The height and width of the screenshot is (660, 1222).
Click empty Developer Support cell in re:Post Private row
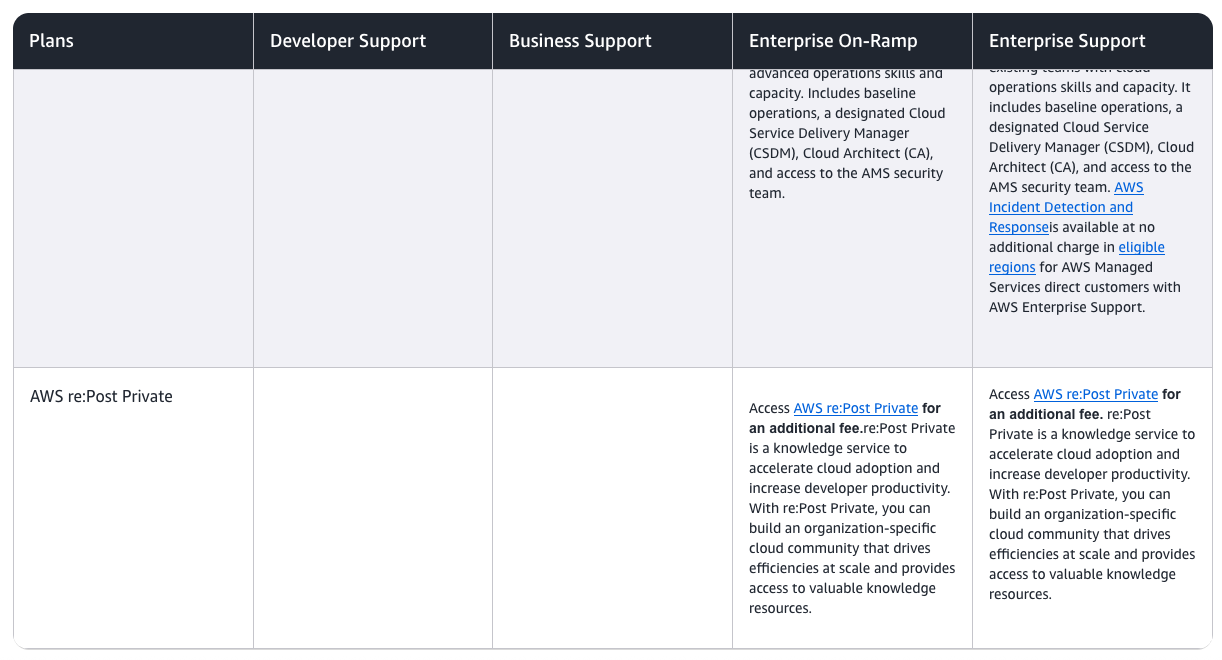pyautogui.click(x=372, y=507)
